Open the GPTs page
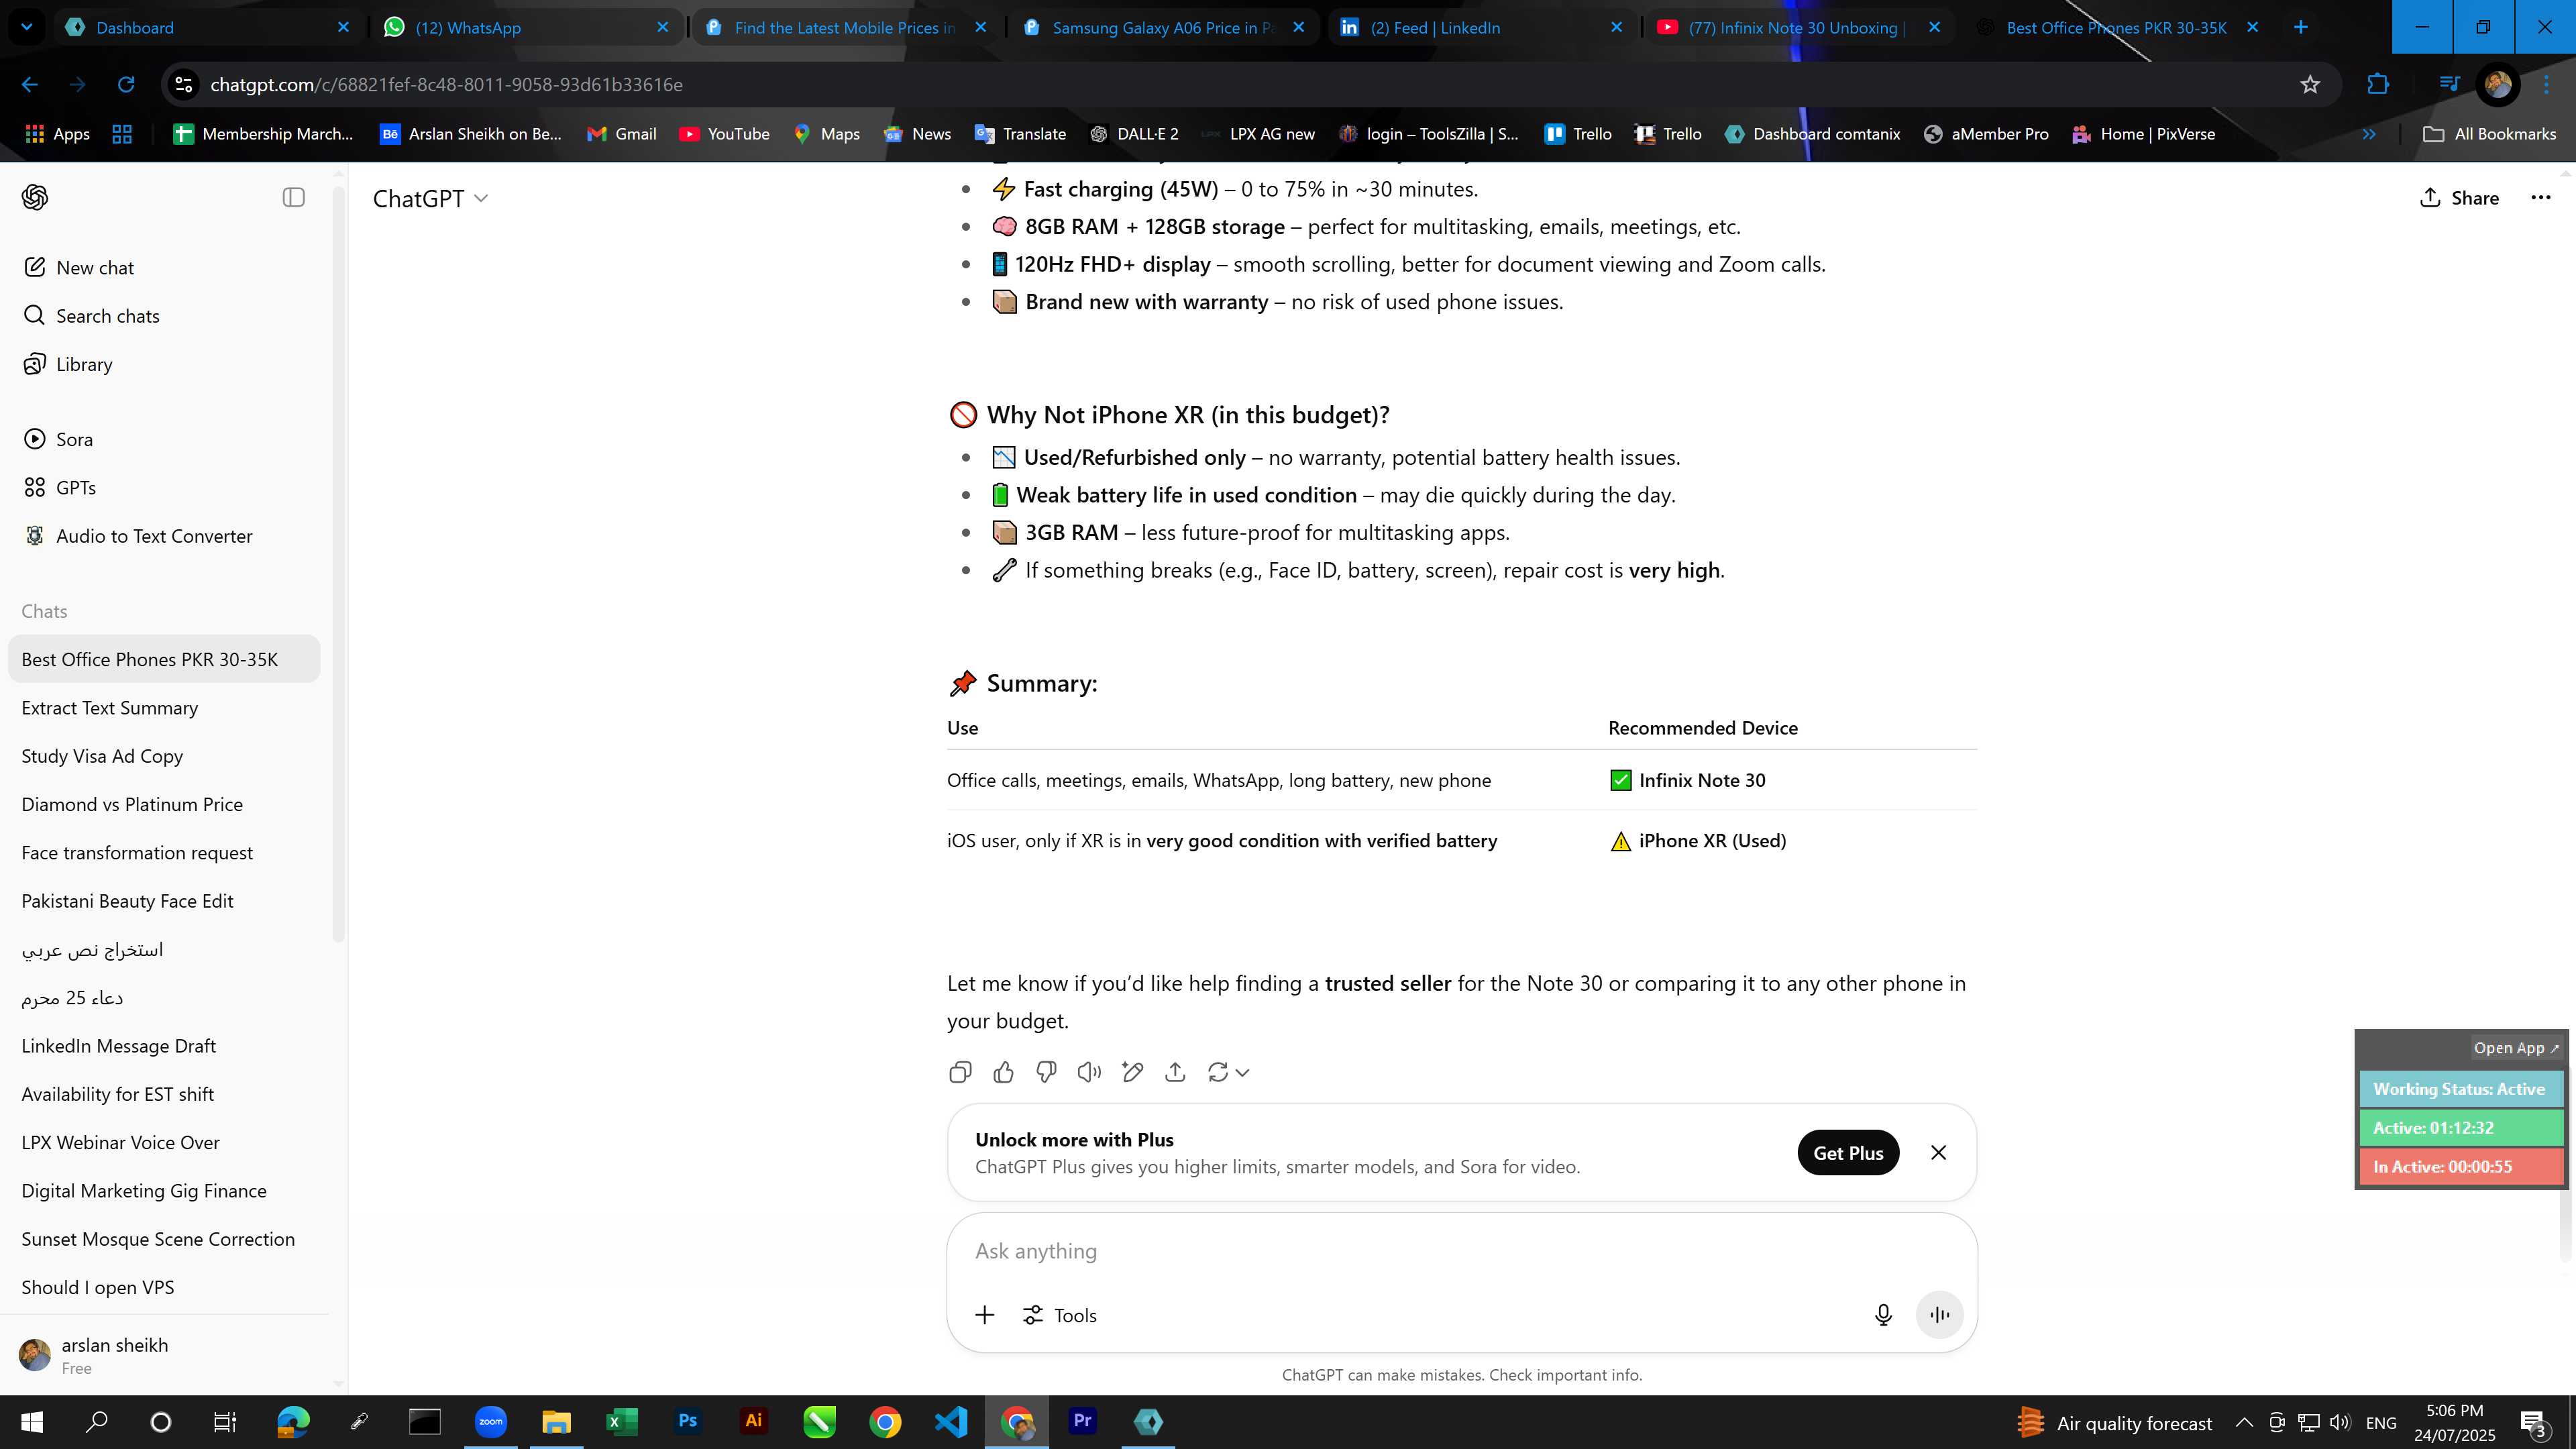The width and height of the screenshot is (2576, 1449). (x=165, y=488)
